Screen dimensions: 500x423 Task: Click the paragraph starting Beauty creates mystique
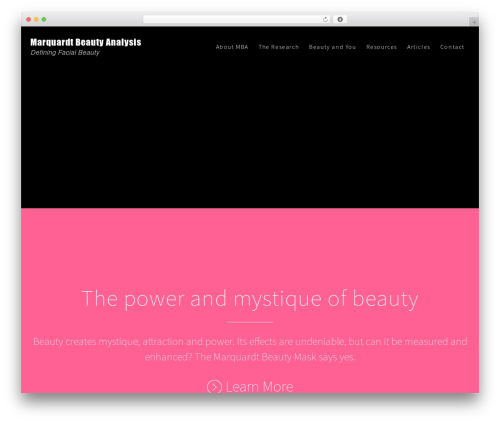click(x=250, y=349)
